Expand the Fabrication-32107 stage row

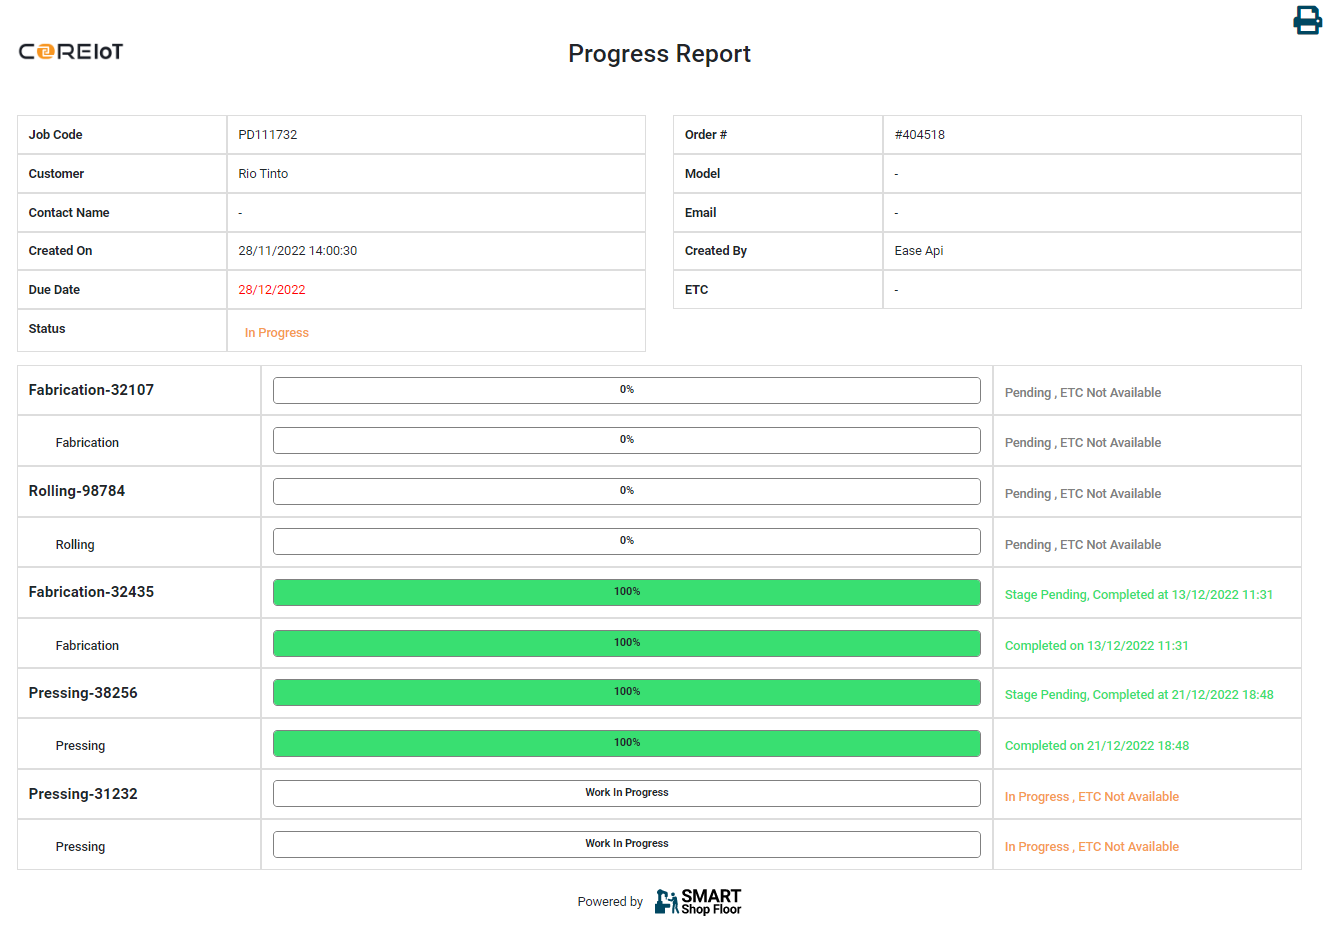[x=91, y=390]
